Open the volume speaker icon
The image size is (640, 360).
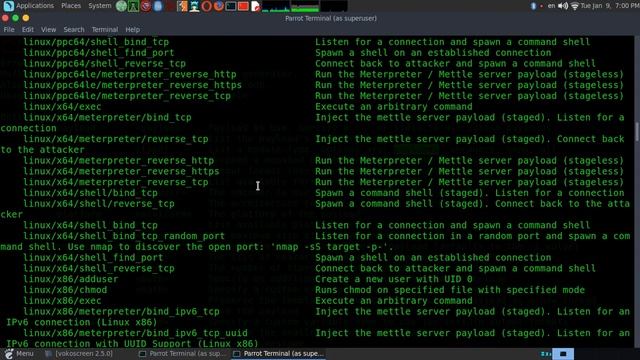coord(563,6)
